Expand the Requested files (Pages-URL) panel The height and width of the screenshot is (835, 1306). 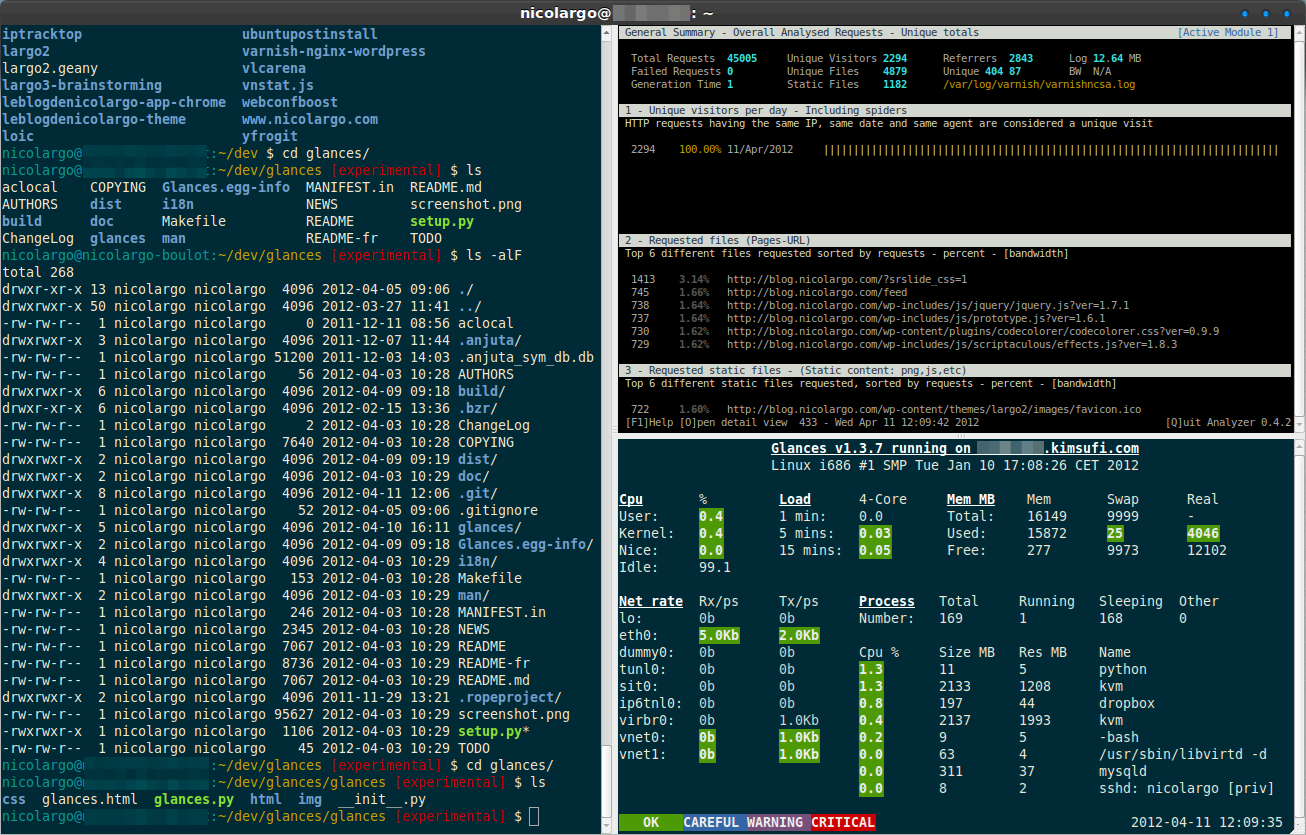(716, 240)
